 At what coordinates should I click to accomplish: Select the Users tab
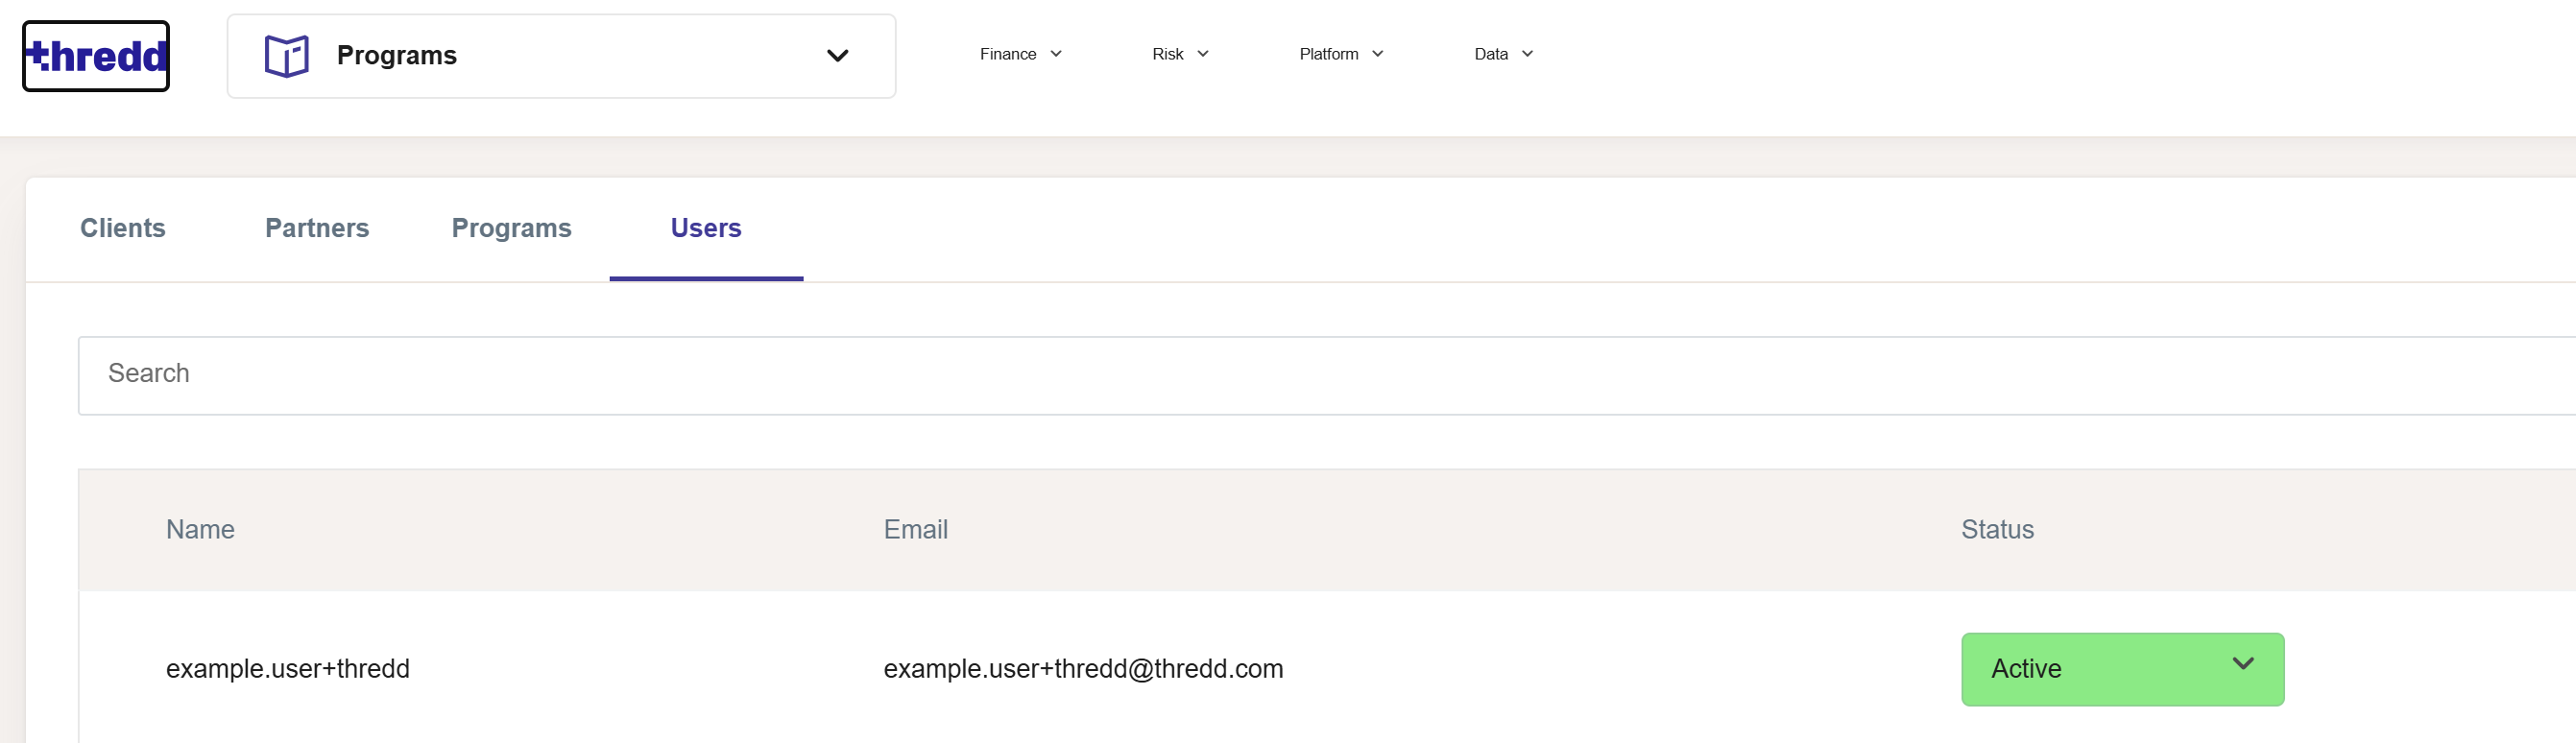tap(706, 228)
